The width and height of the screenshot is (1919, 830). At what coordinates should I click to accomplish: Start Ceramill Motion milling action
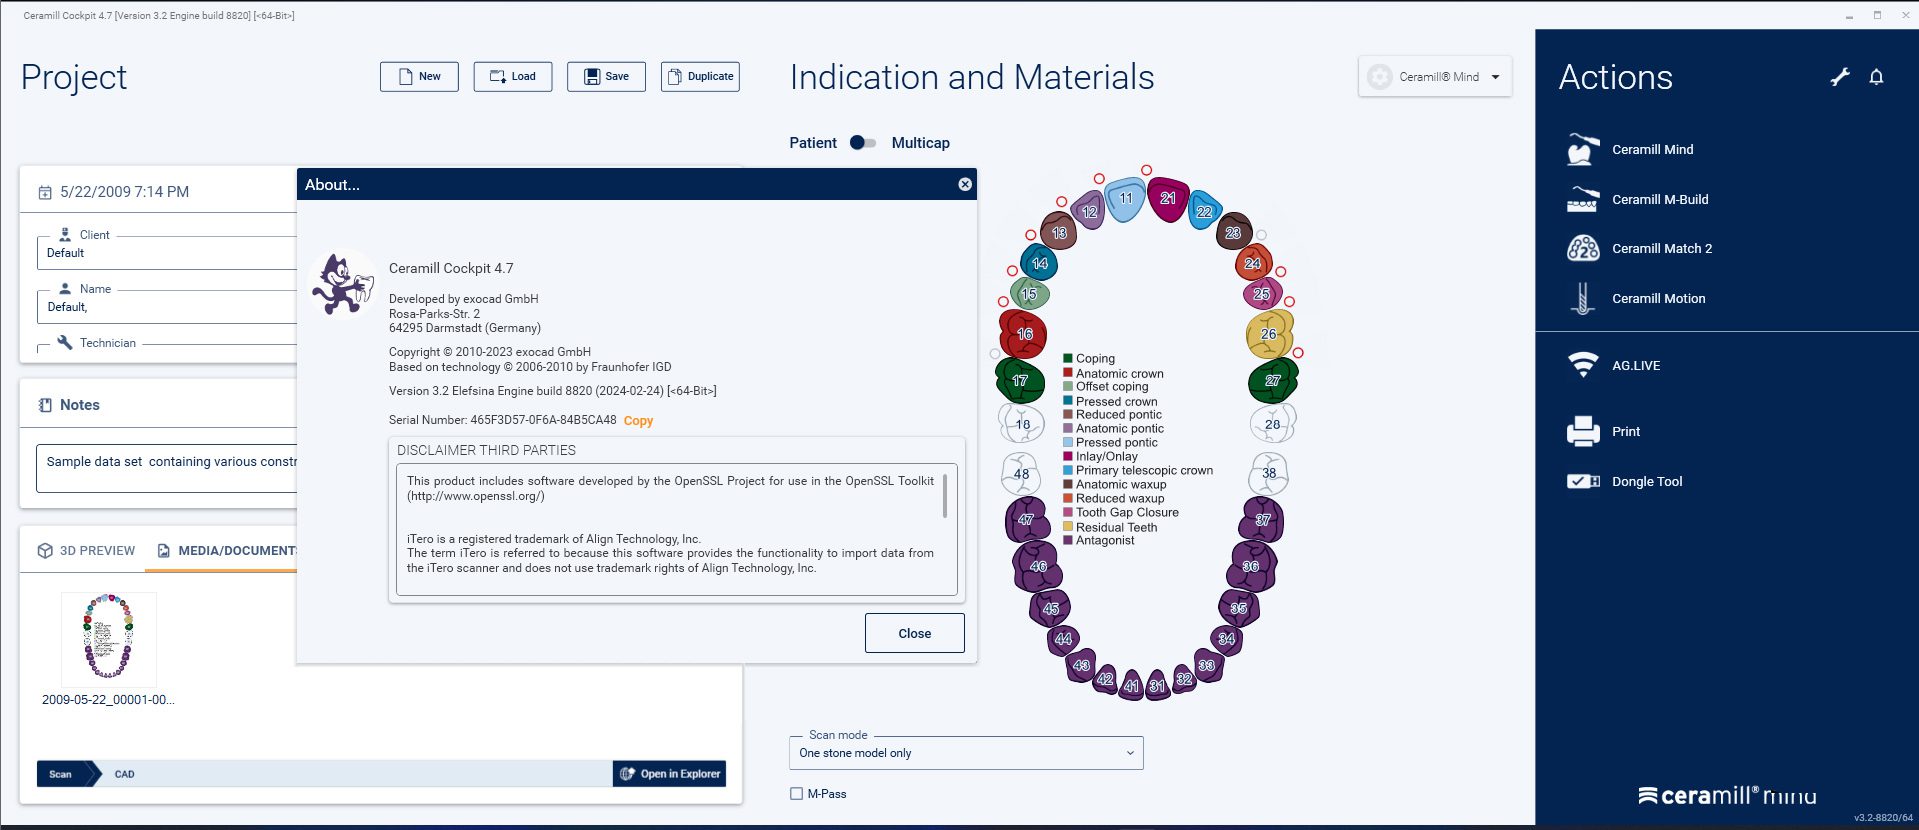[x=1658, y=299]
